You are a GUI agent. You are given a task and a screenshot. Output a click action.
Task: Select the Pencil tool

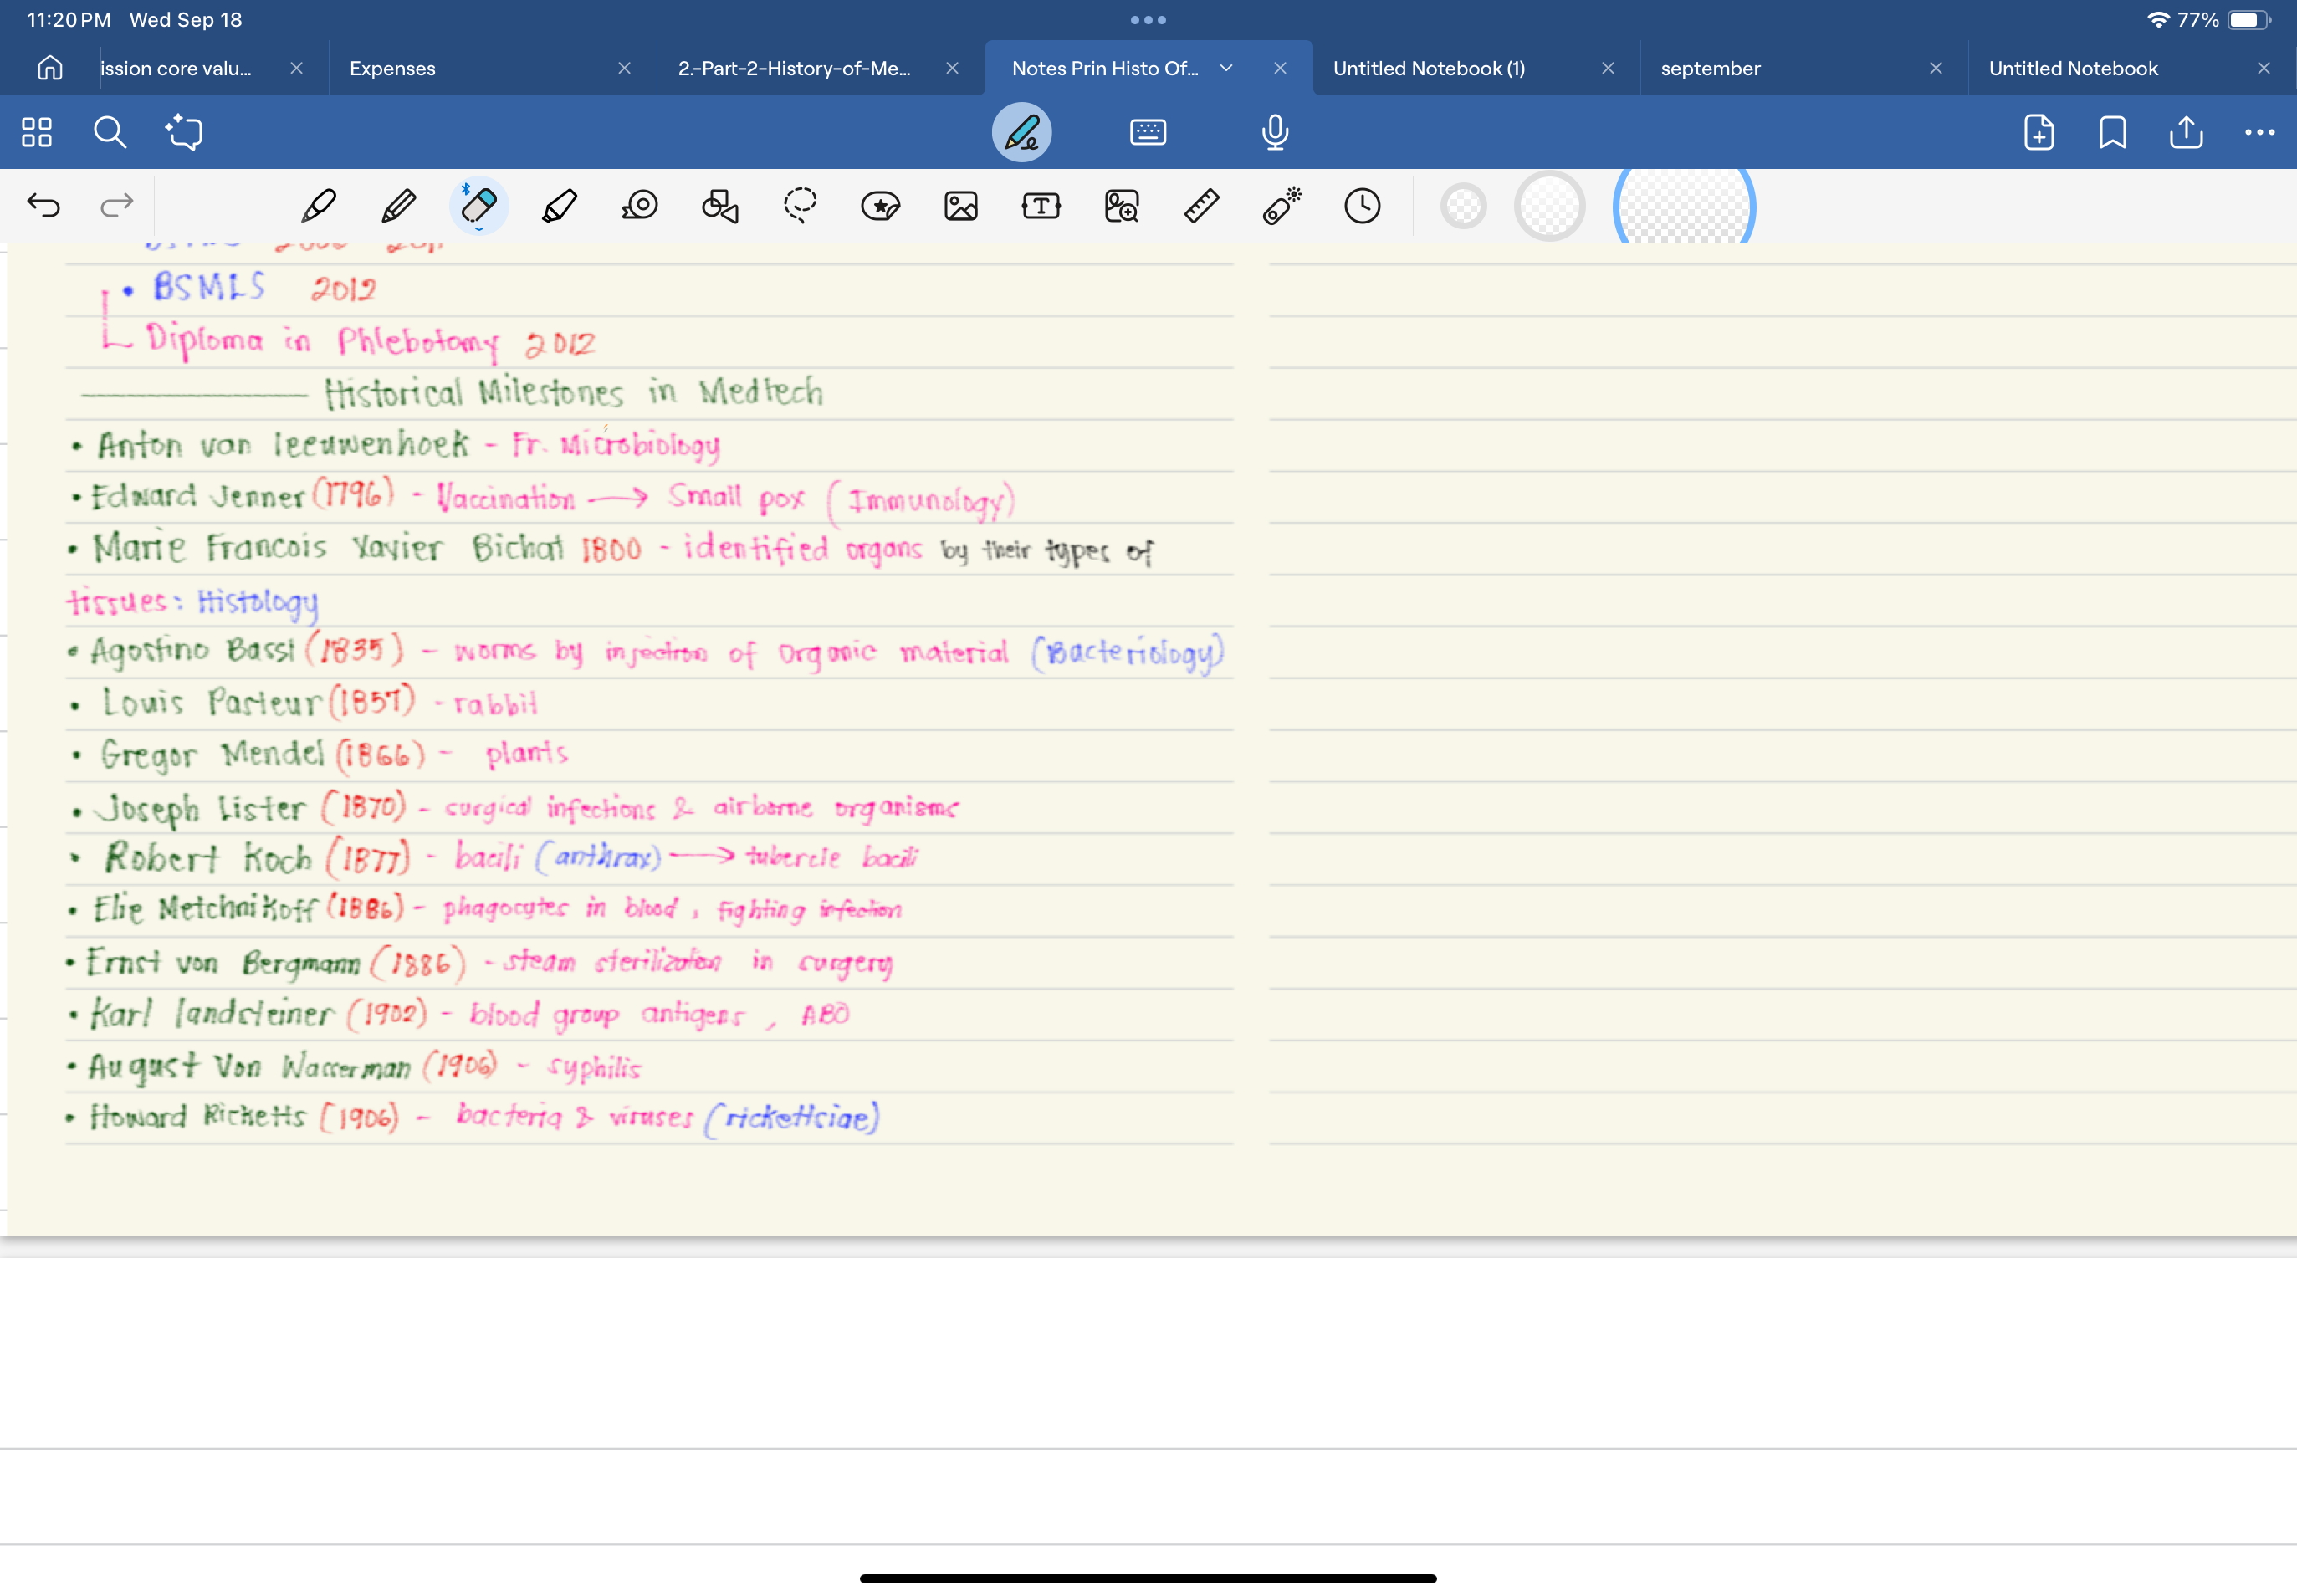click(x=398, y=206)
